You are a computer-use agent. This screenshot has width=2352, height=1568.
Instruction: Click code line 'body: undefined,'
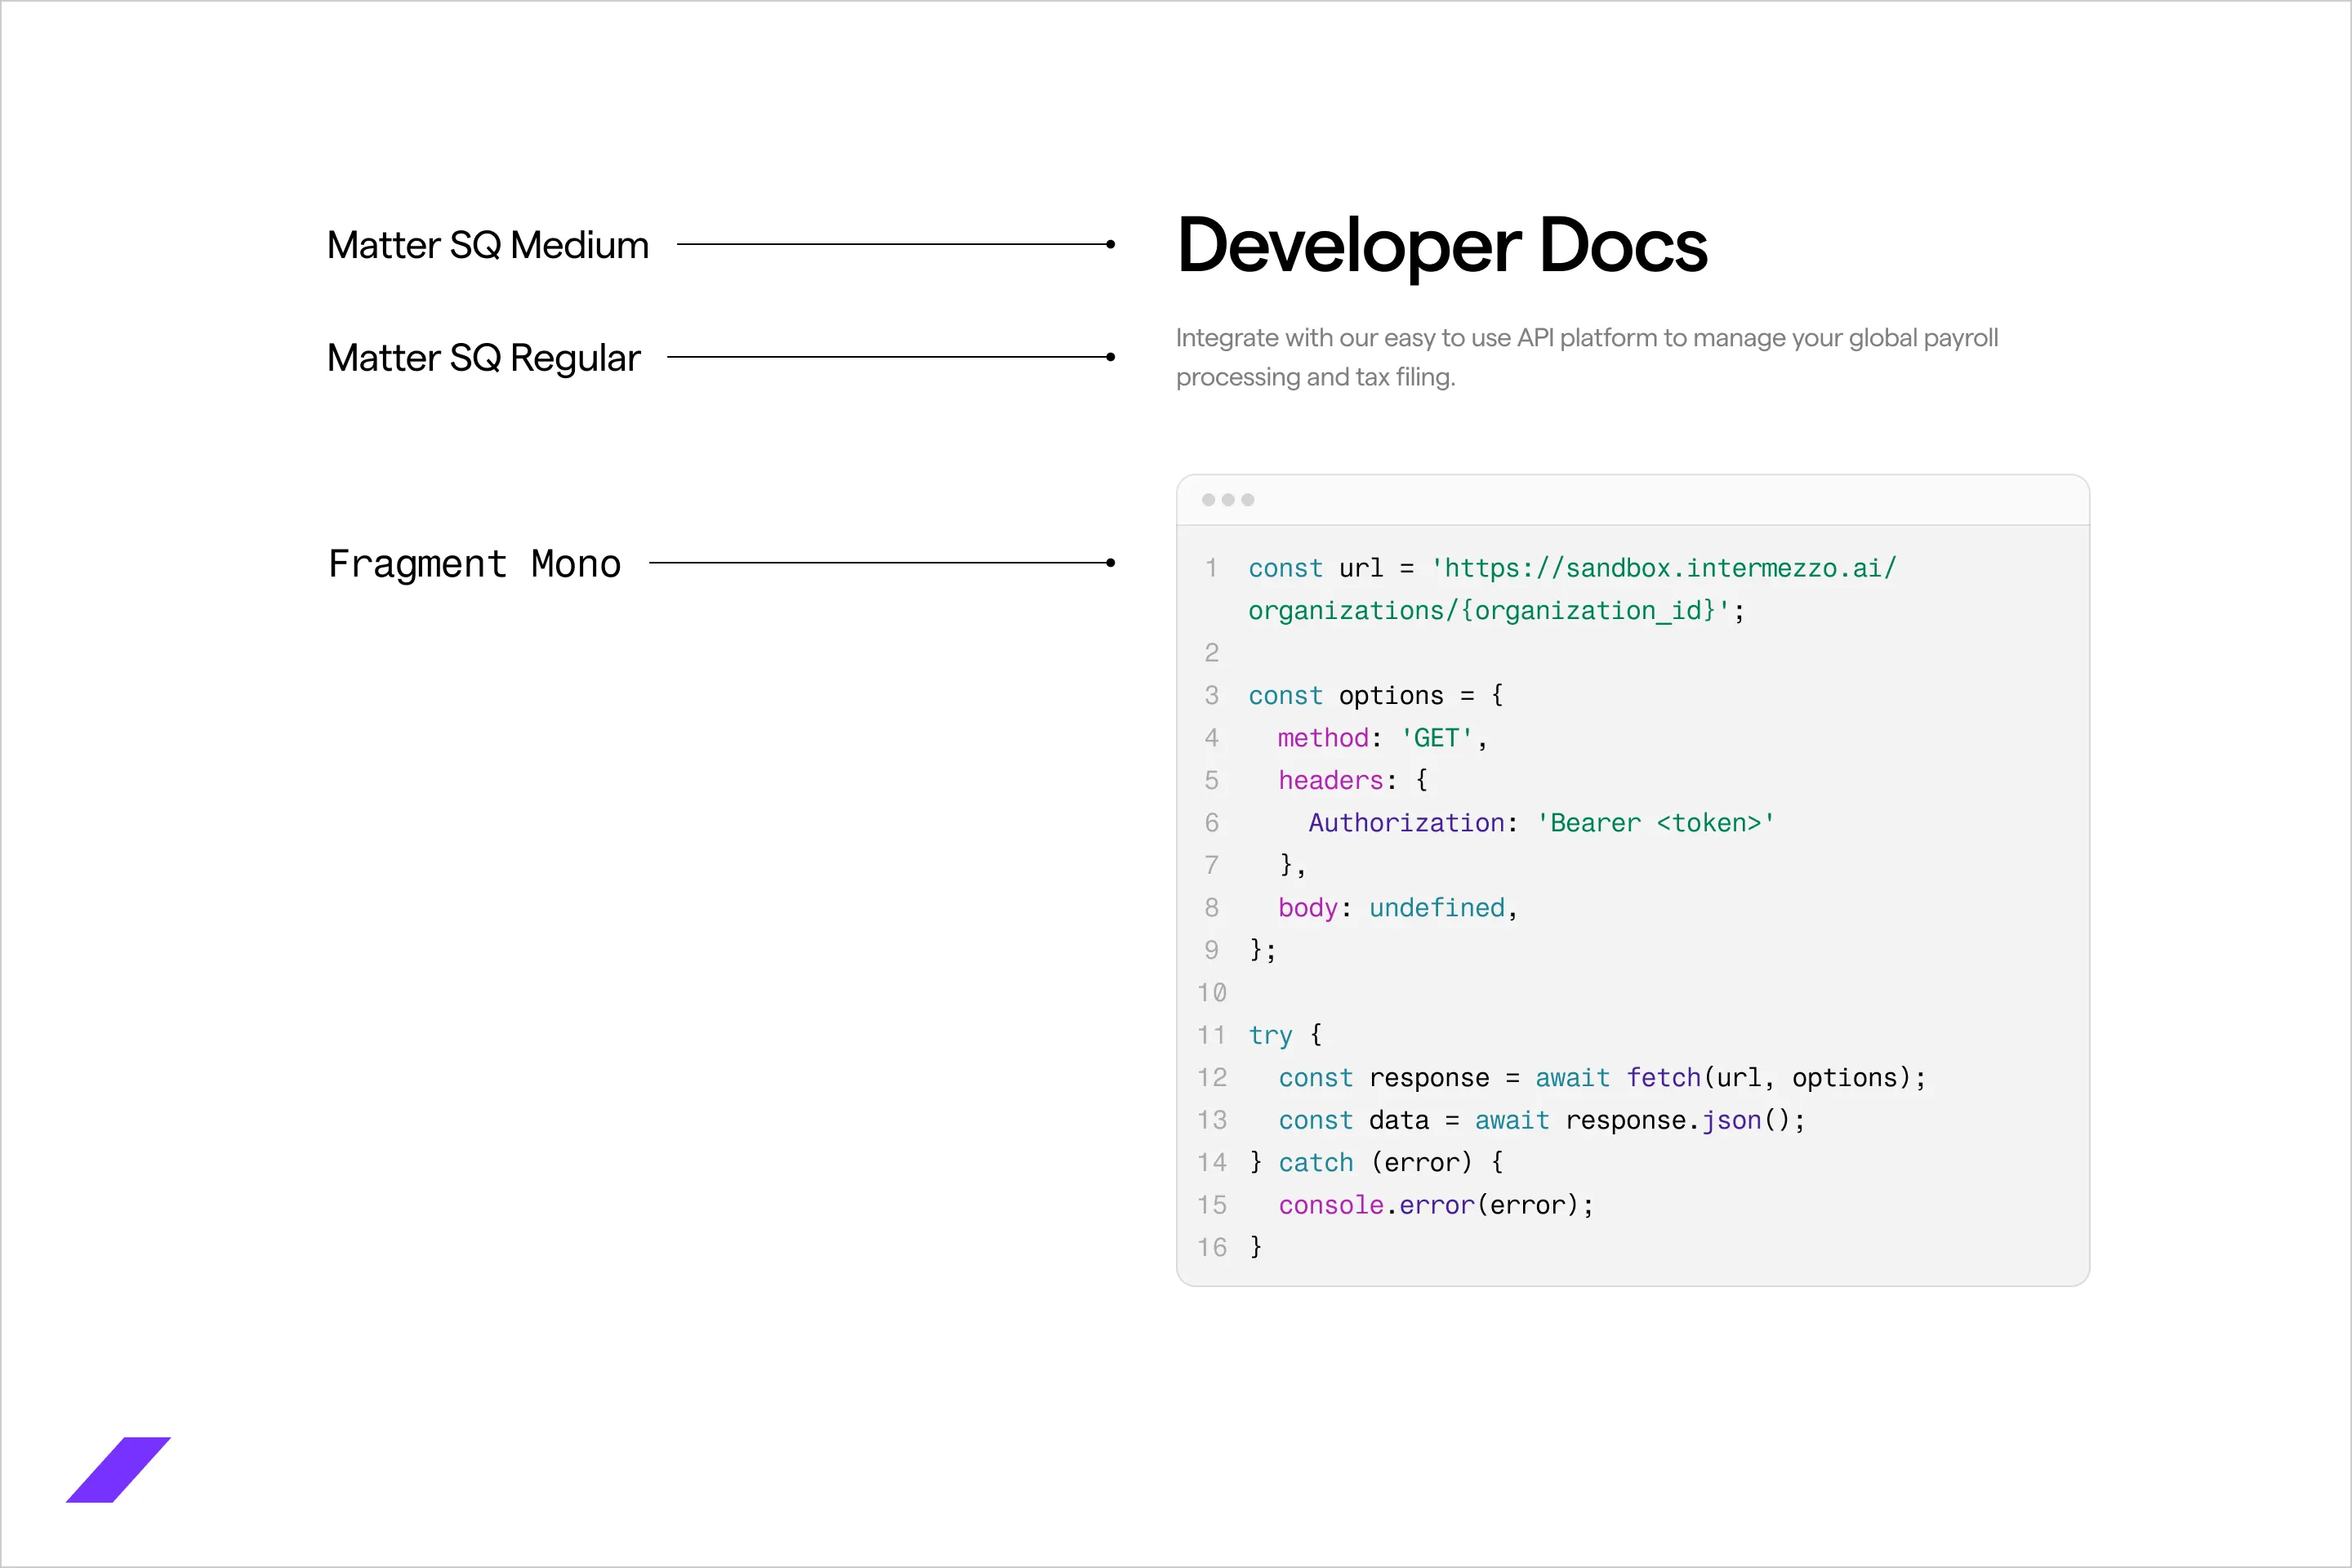point(1398,908)
